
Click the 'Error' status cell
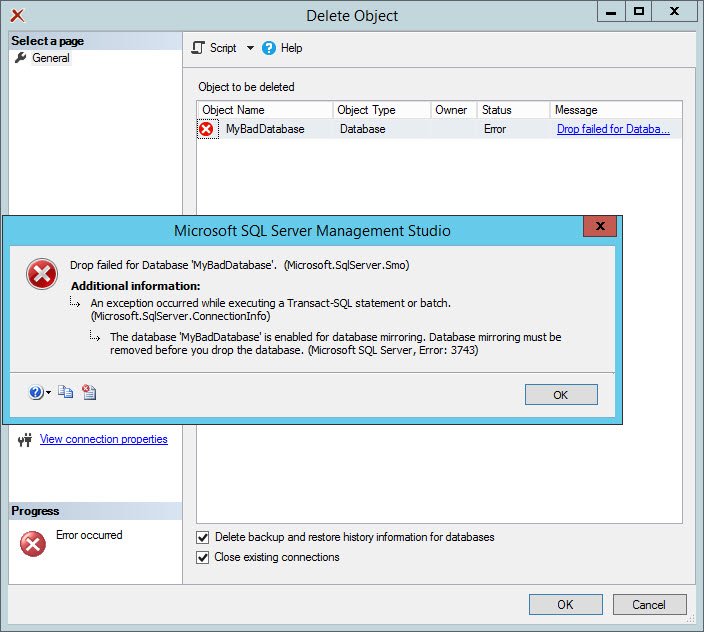click(495, 129)
